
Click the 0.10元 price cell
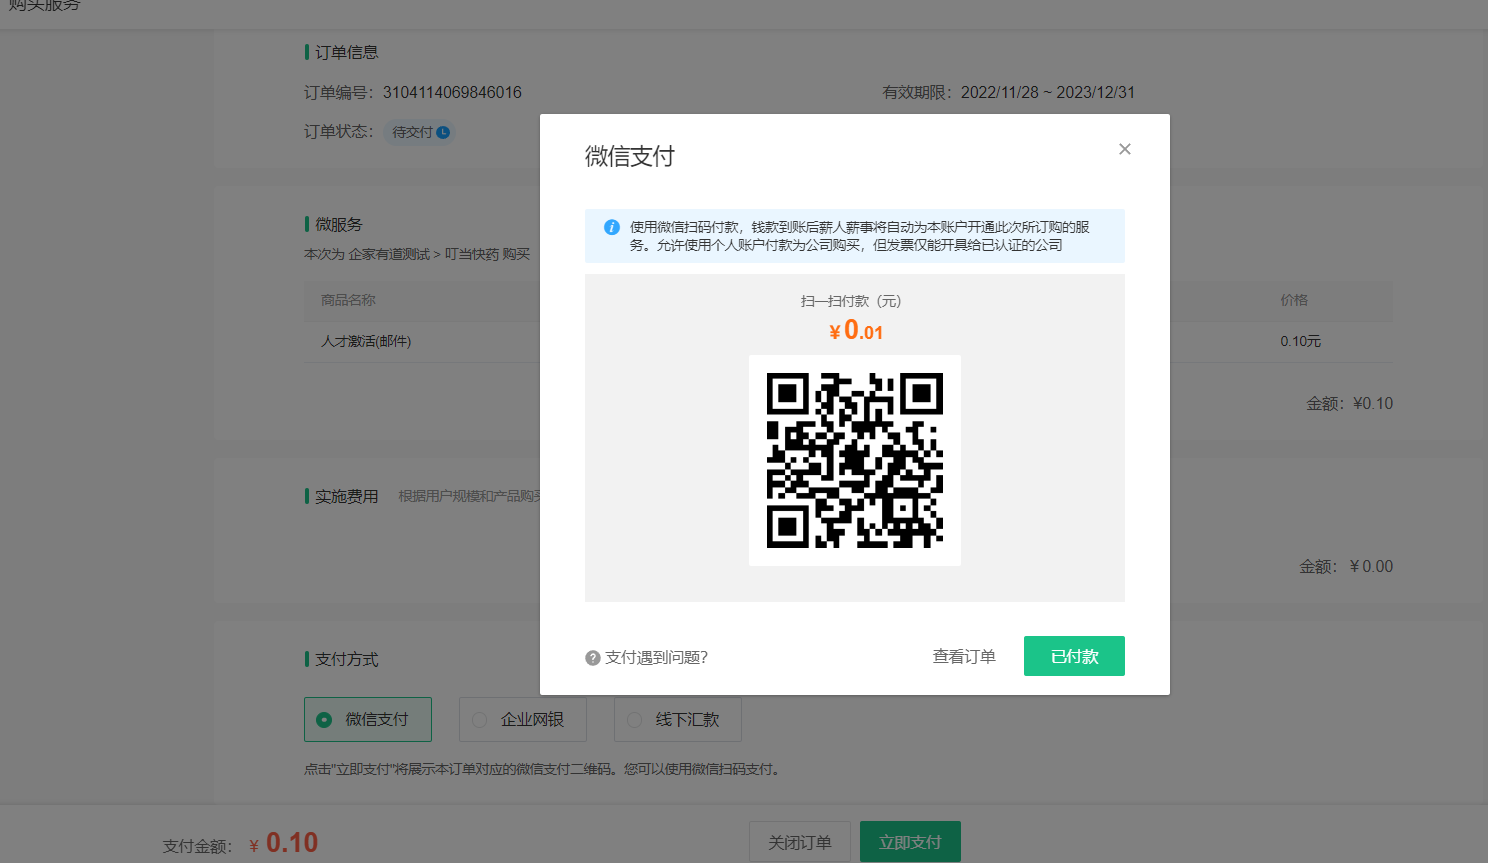1300,341
